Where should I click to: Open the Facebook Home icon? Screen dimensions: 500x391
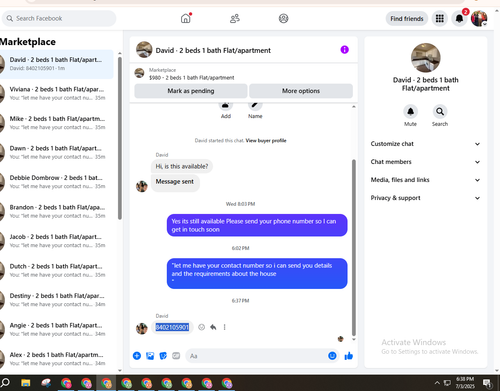point(186,18)
